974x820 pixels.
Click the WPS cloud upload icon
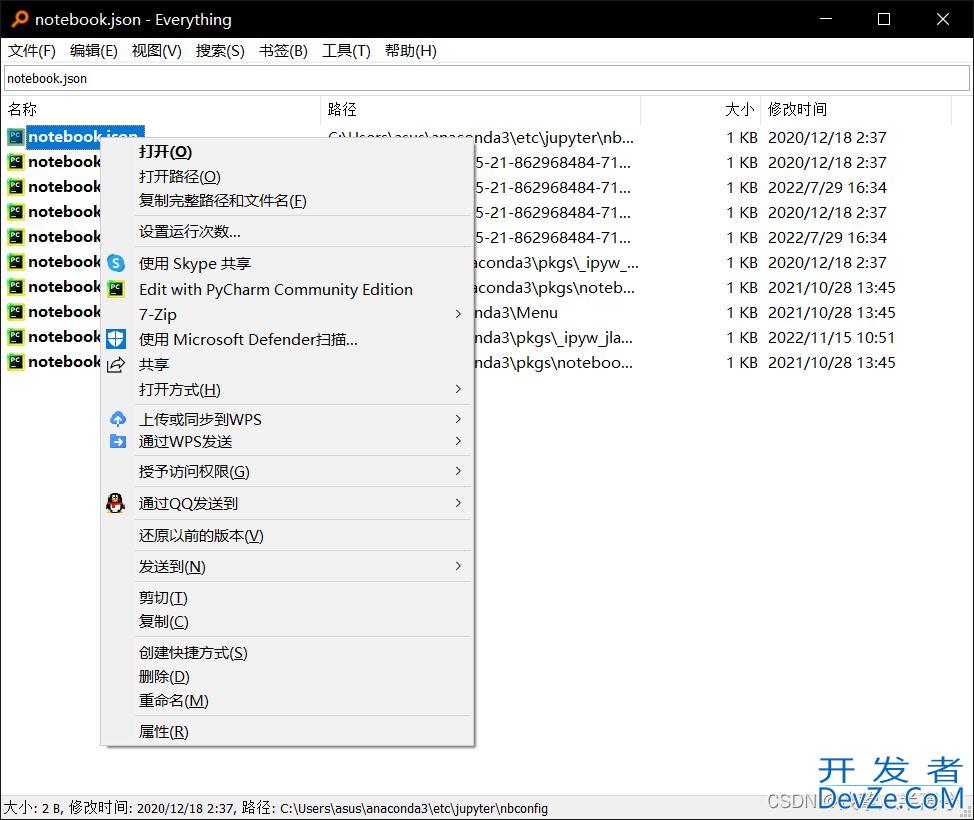[x=117, y=419]
